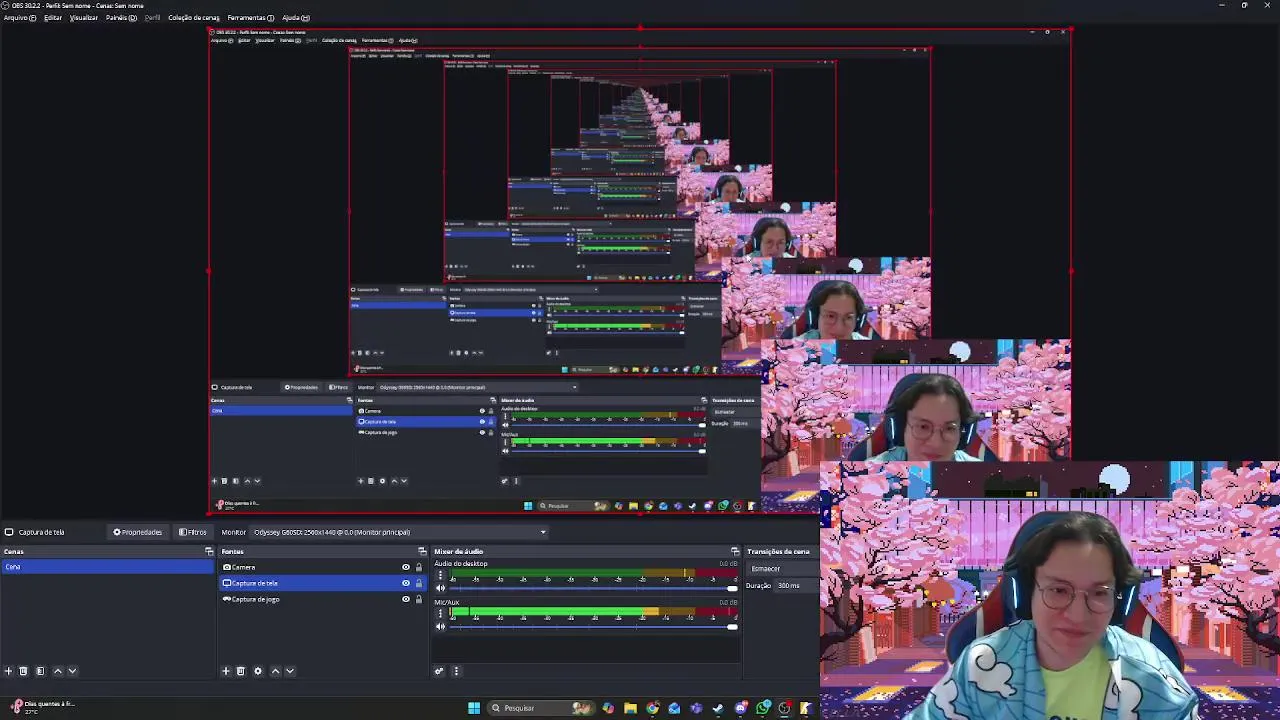Pop out the Mixer de áudio dock
This screenshot has width=1280, height=720.
pyautogui.click(x=735, y=551)
